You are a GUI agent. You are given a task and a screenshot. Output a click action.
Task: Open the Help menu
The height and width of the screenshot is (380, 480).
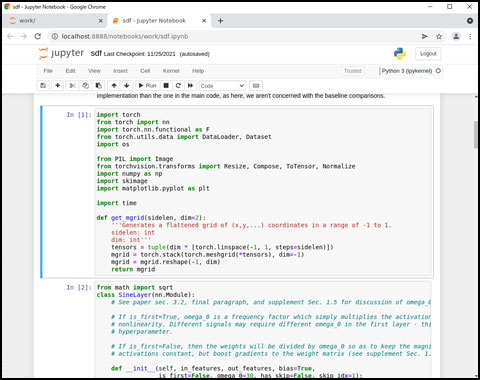pyautogui.click(x=198, y=71)
